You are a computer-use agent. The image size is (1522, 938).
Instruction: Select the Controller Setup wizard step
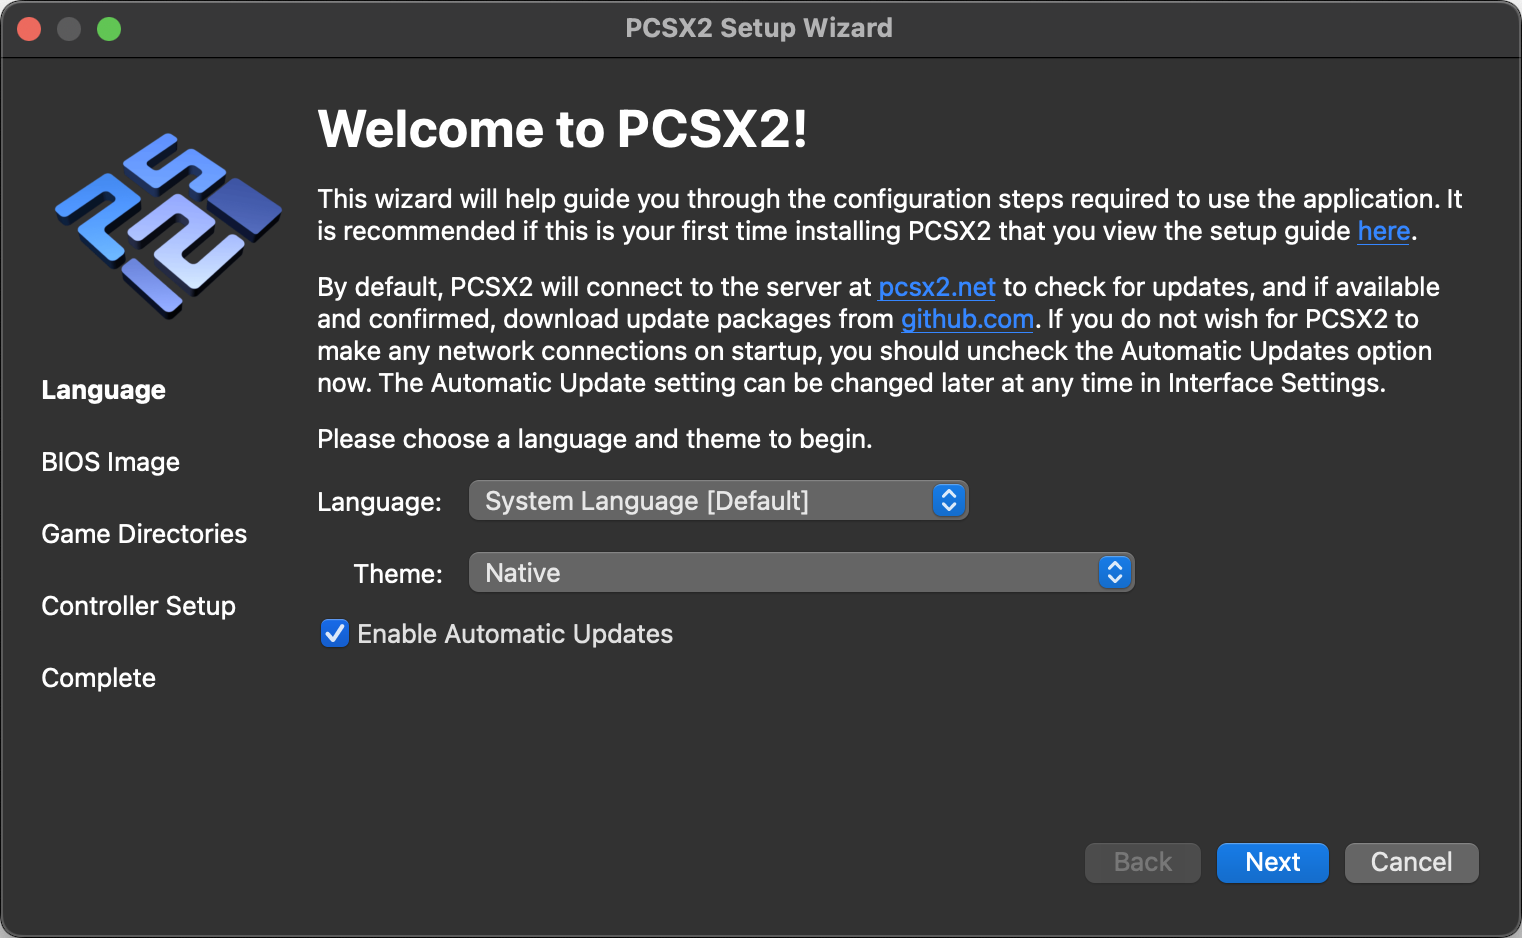138,605
